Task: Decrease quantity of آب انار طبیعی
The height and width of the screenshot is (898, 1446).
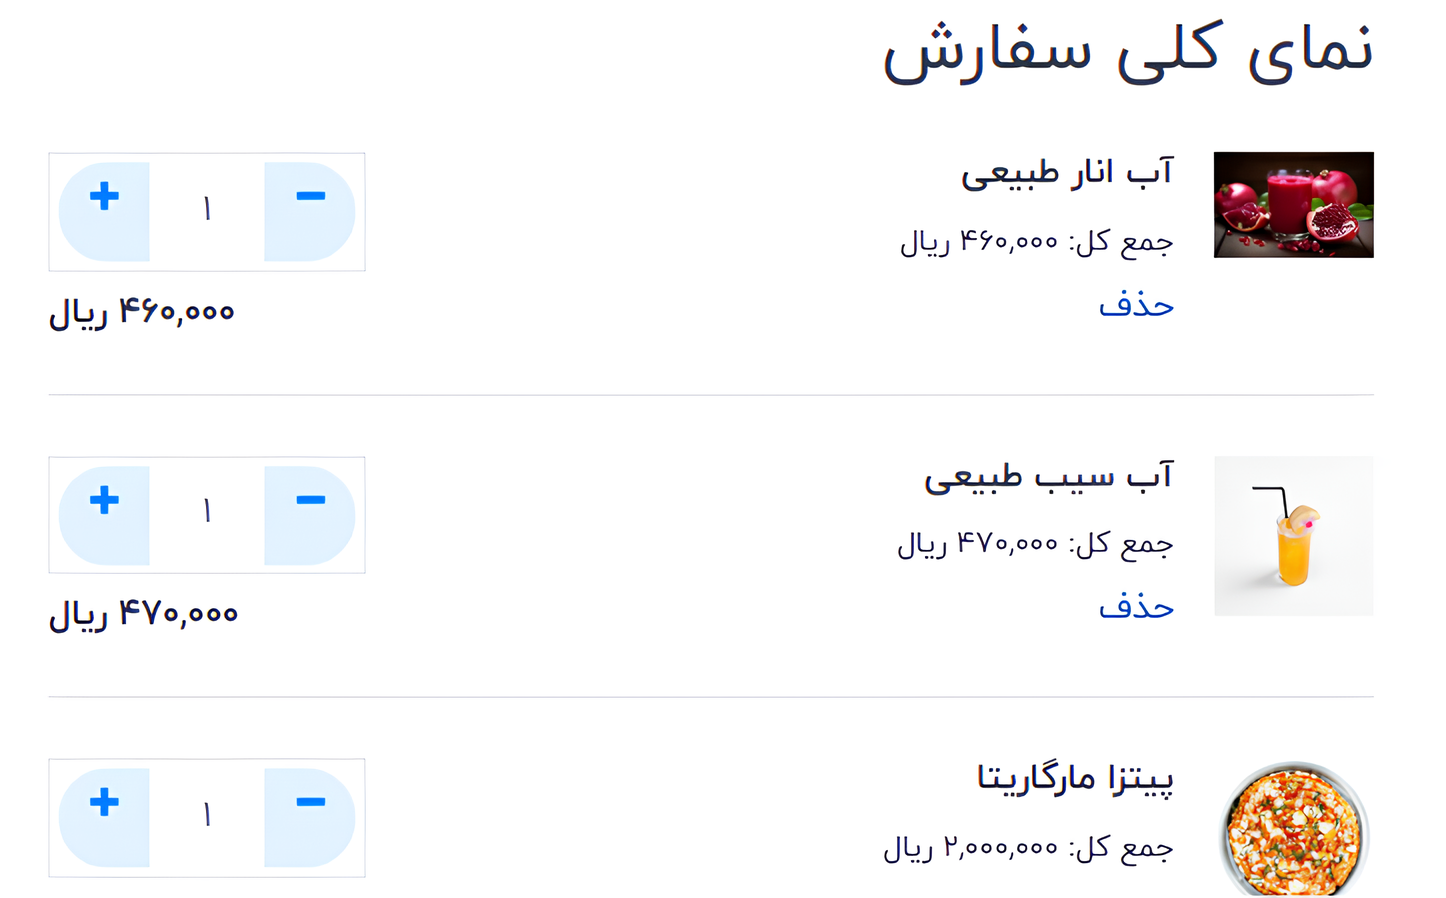Action: click(310, 212)
